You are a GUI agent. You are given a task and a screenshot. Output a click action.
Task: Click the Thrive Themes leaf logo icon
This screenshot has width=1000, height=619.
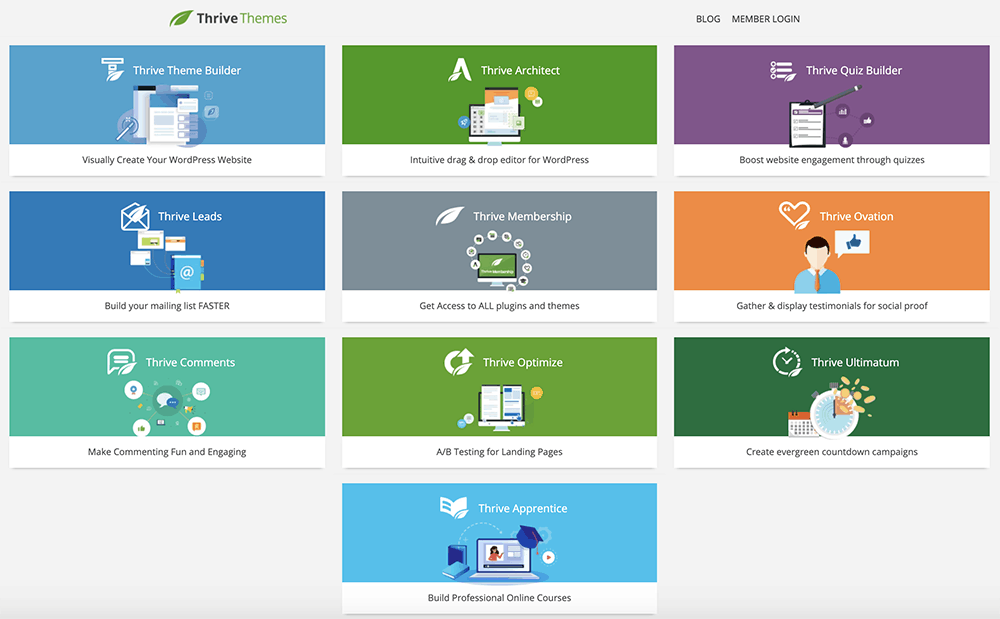pyautogui.click(x=180, y=18)
